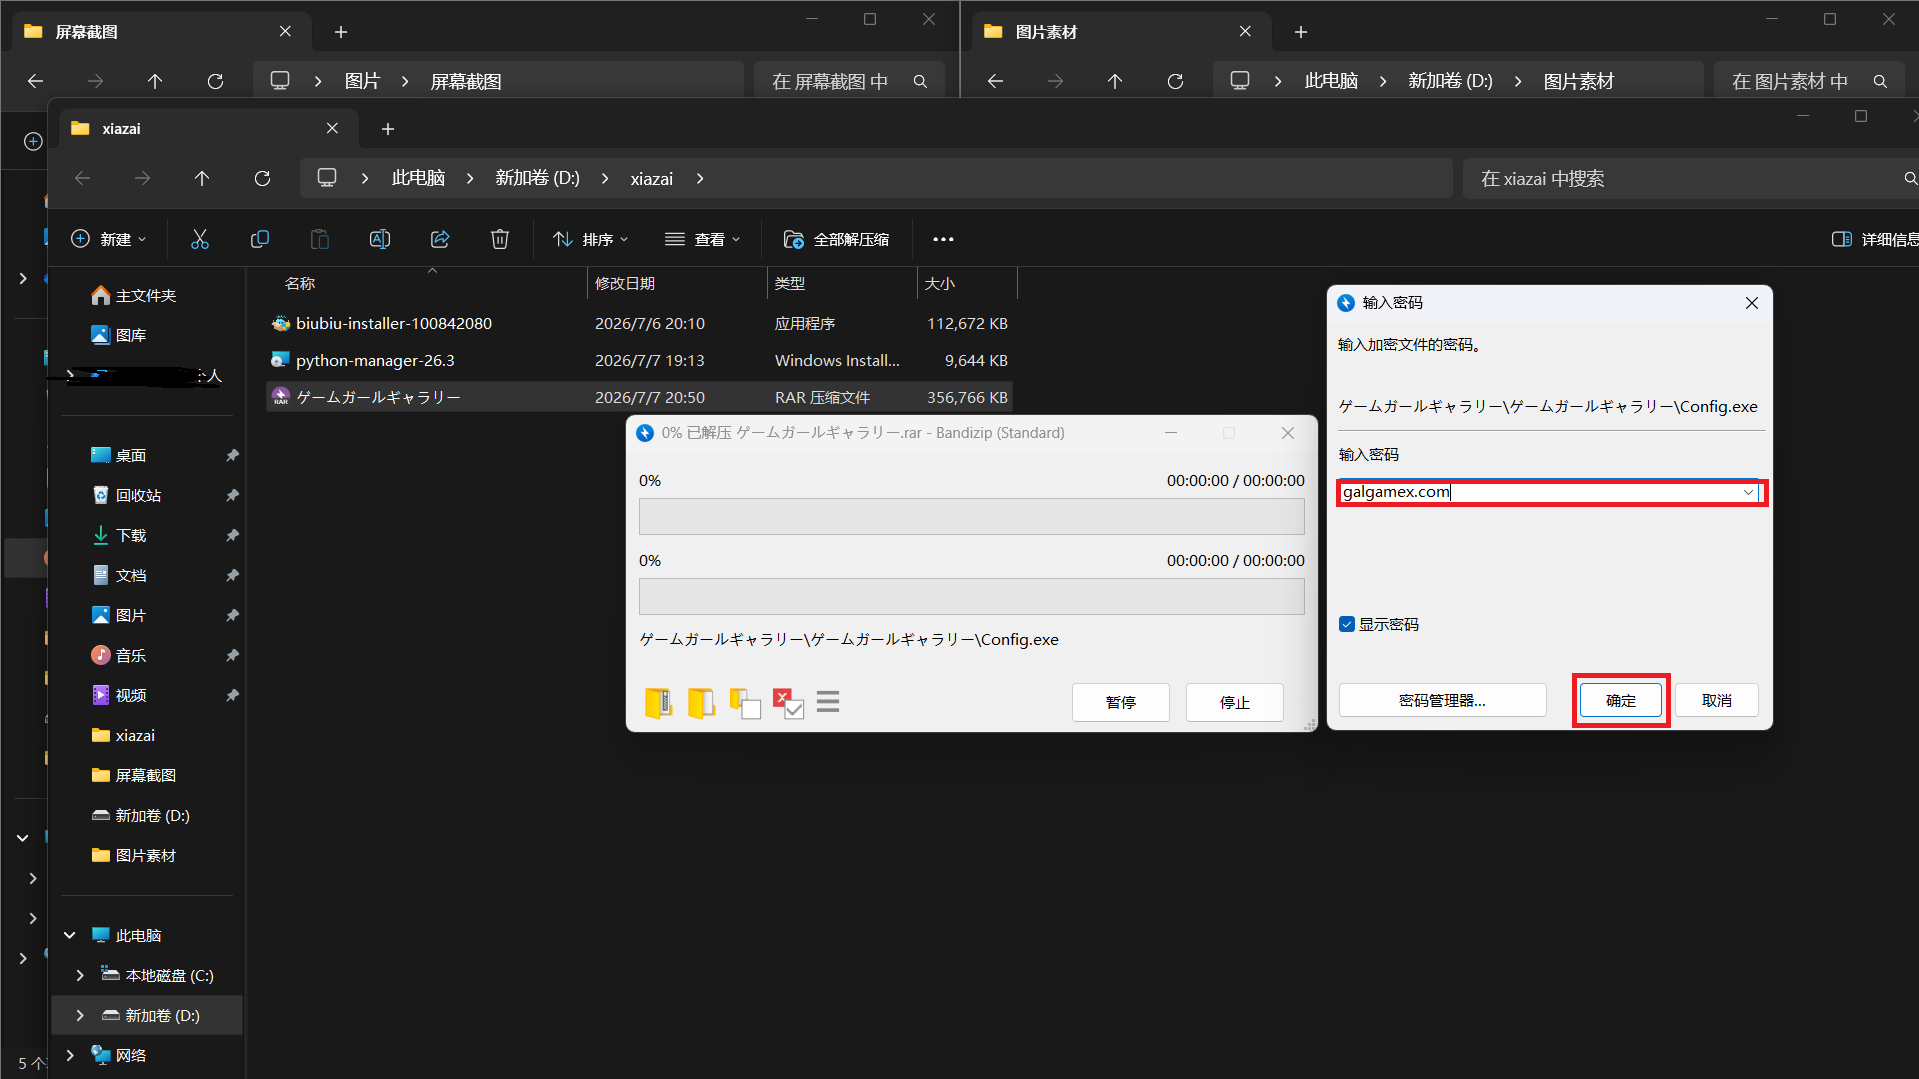Click the search icon in xiazai search box
Viewport: 1919px width, 1079px height.
tap(1910, 178)
